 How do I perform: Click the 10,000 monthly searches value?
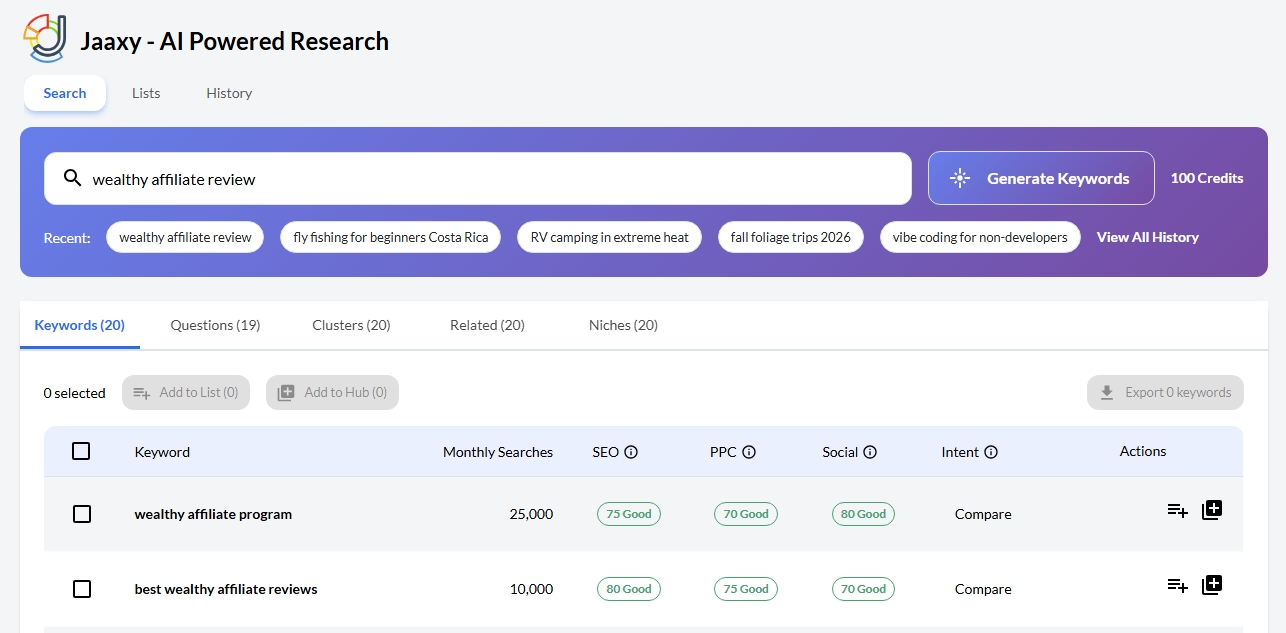click(531, 589)
